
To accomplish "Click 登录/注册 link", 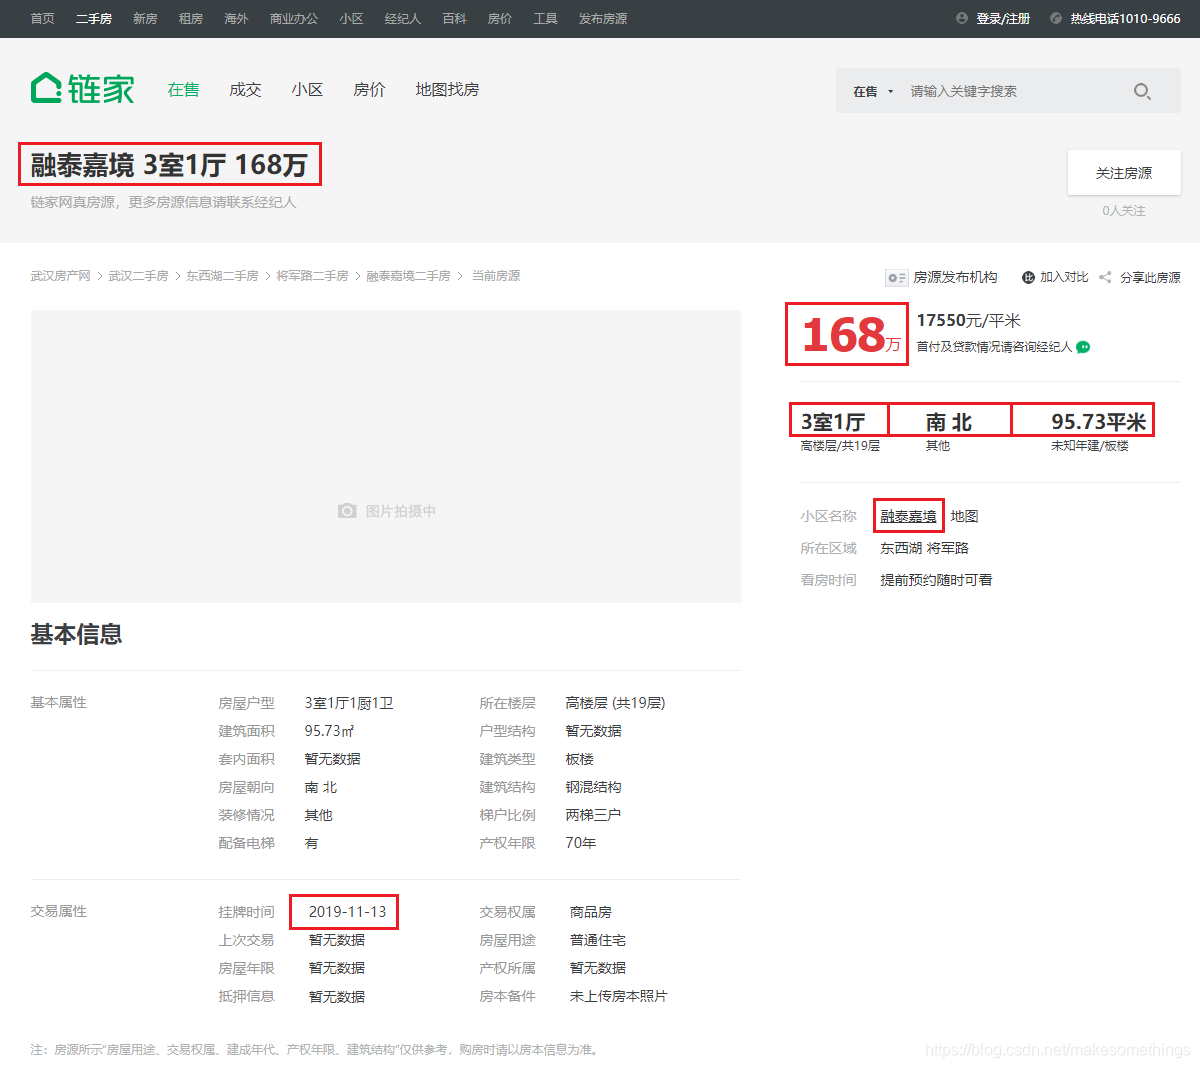I will point(1003,18).
